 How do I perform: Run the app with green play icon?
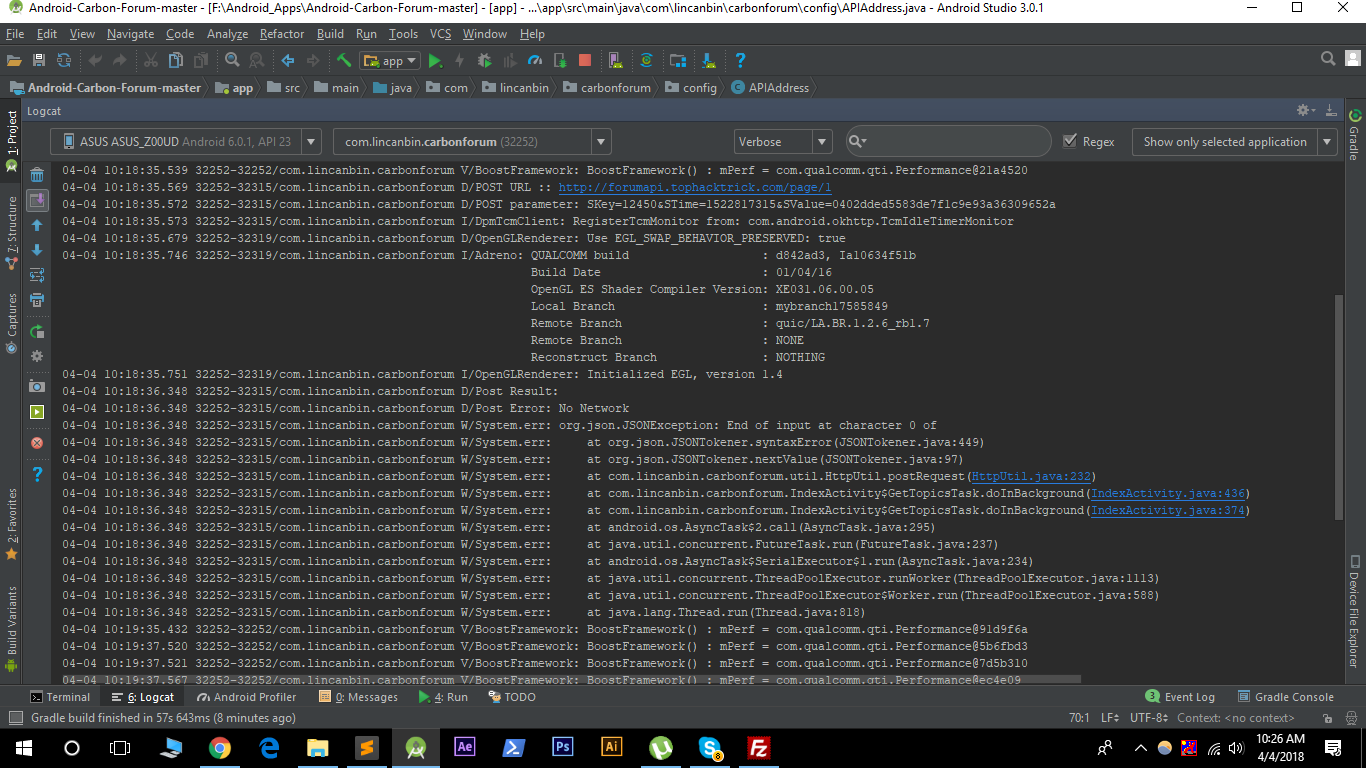pyautogui.click(x=435, y=61)
